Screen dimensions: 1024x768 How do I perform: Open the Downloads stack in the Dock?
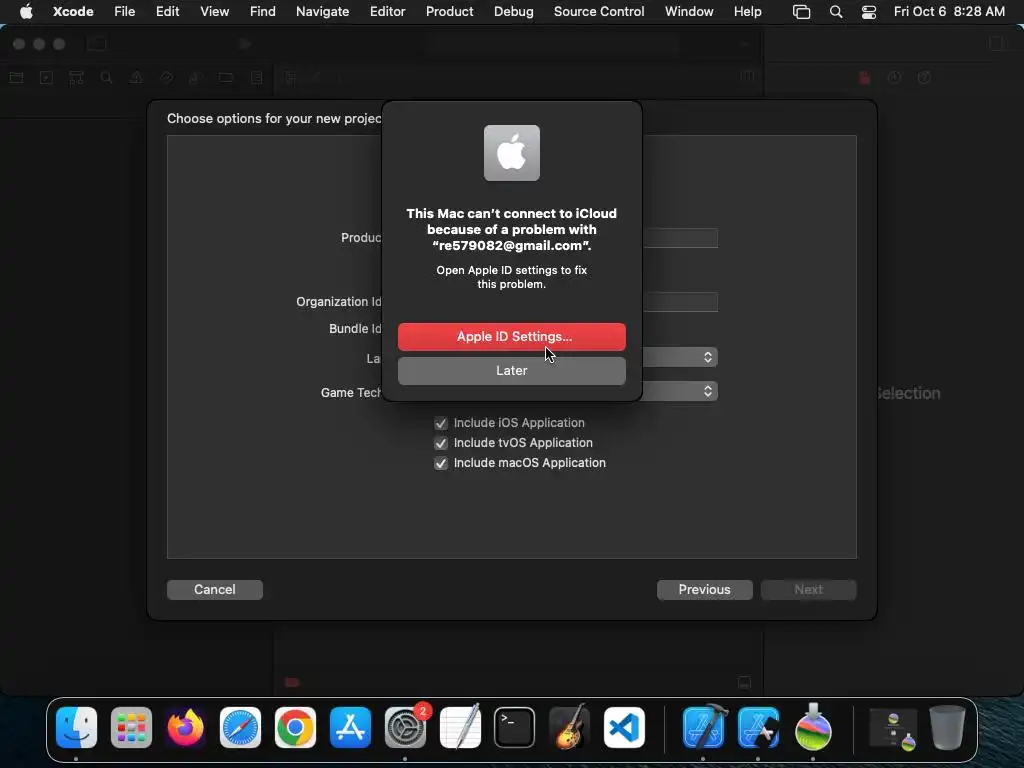pyautogui.click(x=893, y=729)
